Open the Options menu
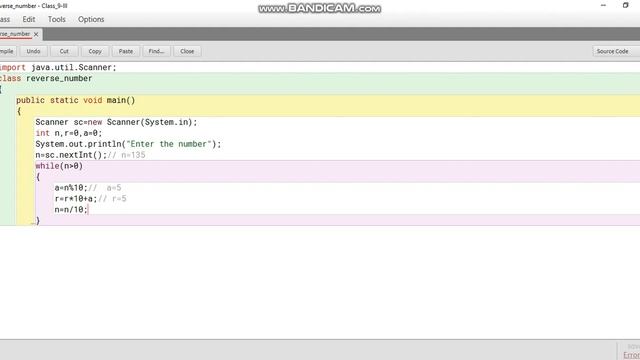640x360 pixels. [91, 19]
